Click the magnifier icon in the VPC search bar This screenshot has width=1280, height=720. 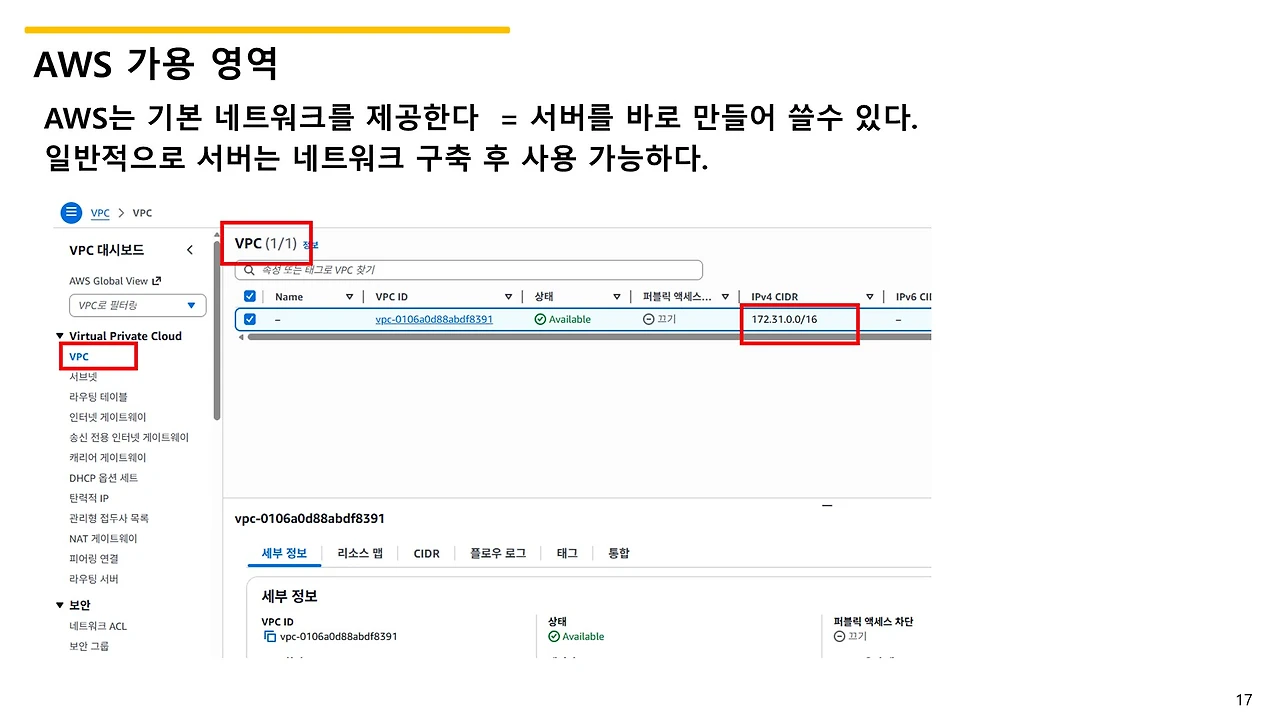click(249, 269)
